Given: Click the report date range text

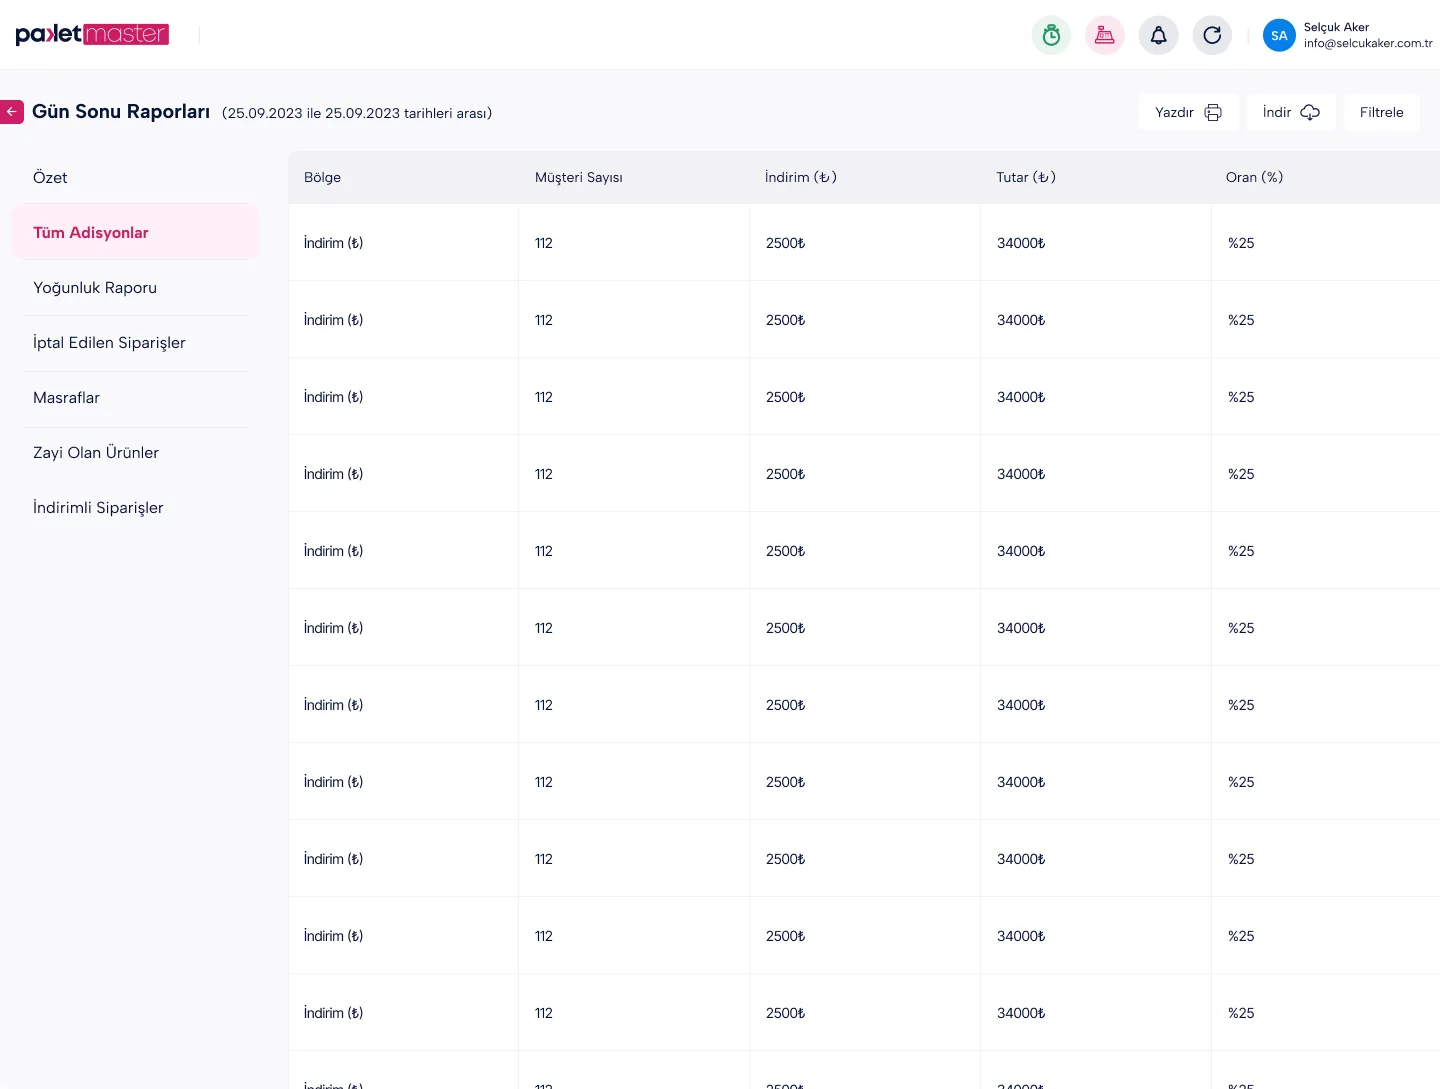Looking at the screenshot, I should point(357,113).
